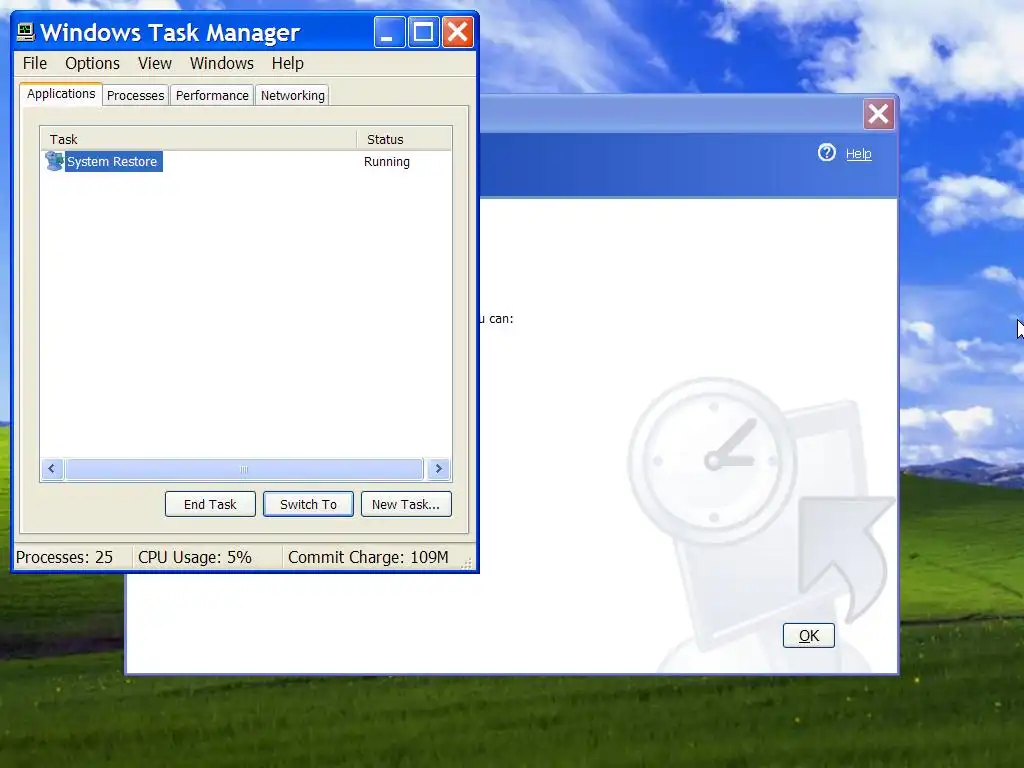
Task: Switch to the Processes tab
Action: coord(135,95)
